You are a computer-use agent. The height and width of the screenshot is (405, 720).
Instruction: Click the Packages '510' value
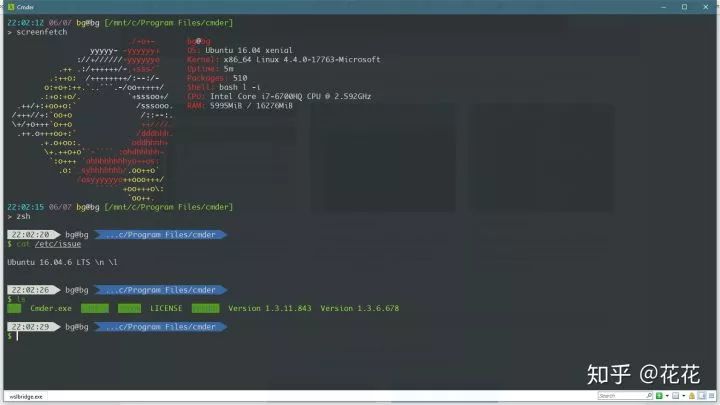240,78
